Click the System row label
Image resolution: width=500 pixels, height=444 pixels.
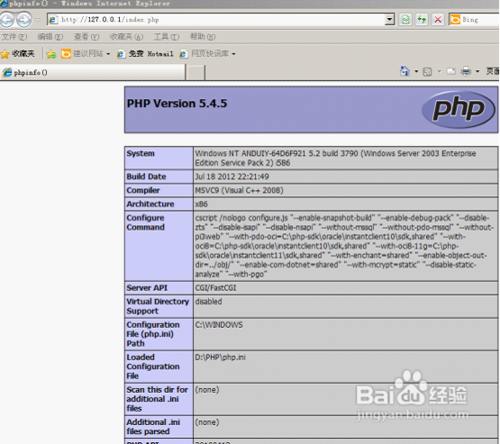(x=140, y=153)
